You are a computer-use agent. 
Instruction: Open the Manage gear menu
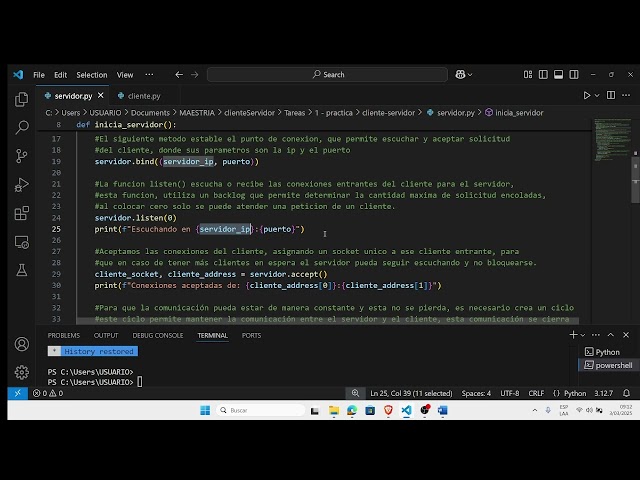[x=21, y=372]
